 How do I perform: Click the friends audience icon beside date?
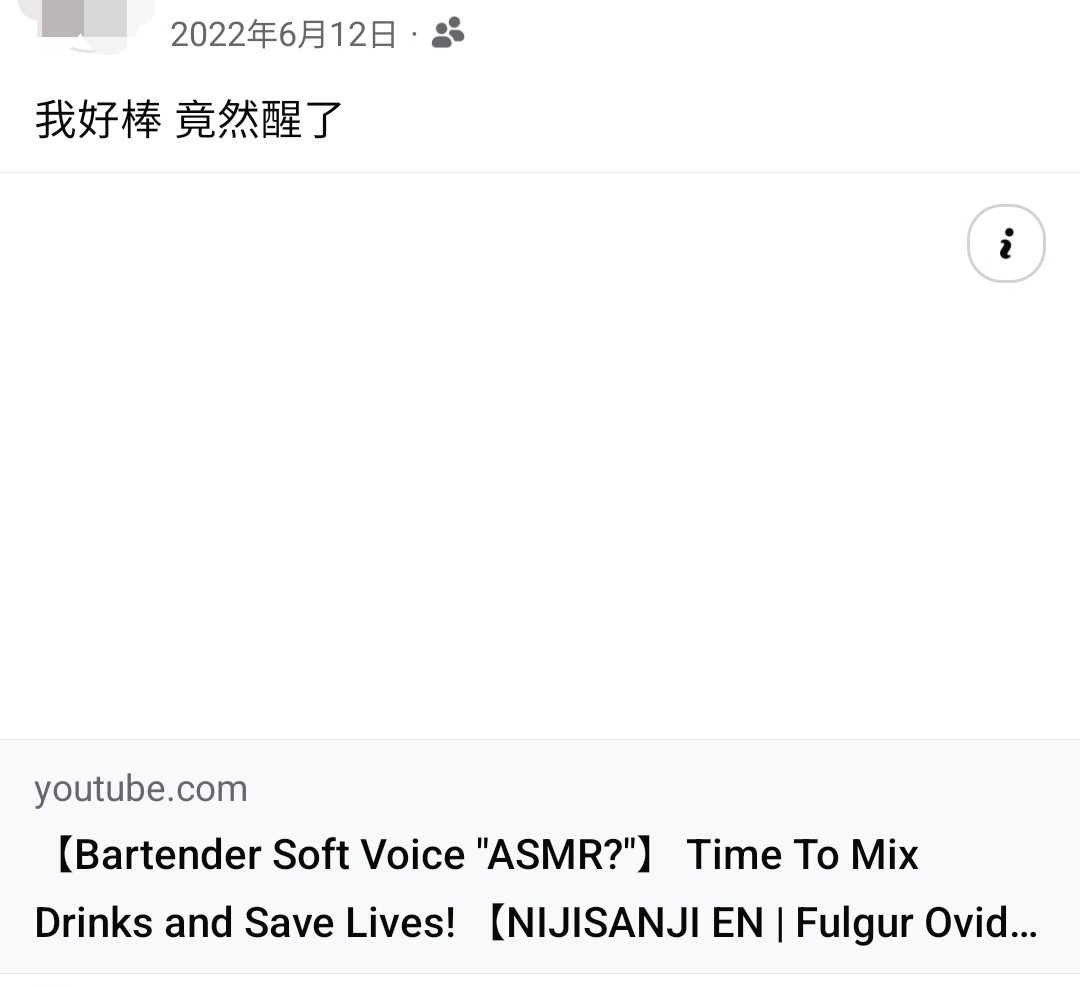coord(448,33)
